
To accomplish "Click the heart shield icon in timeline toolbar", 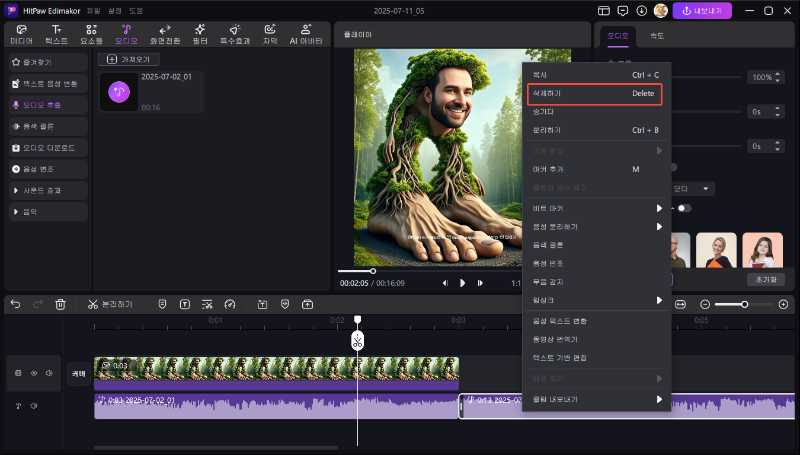I will [285, 304].
